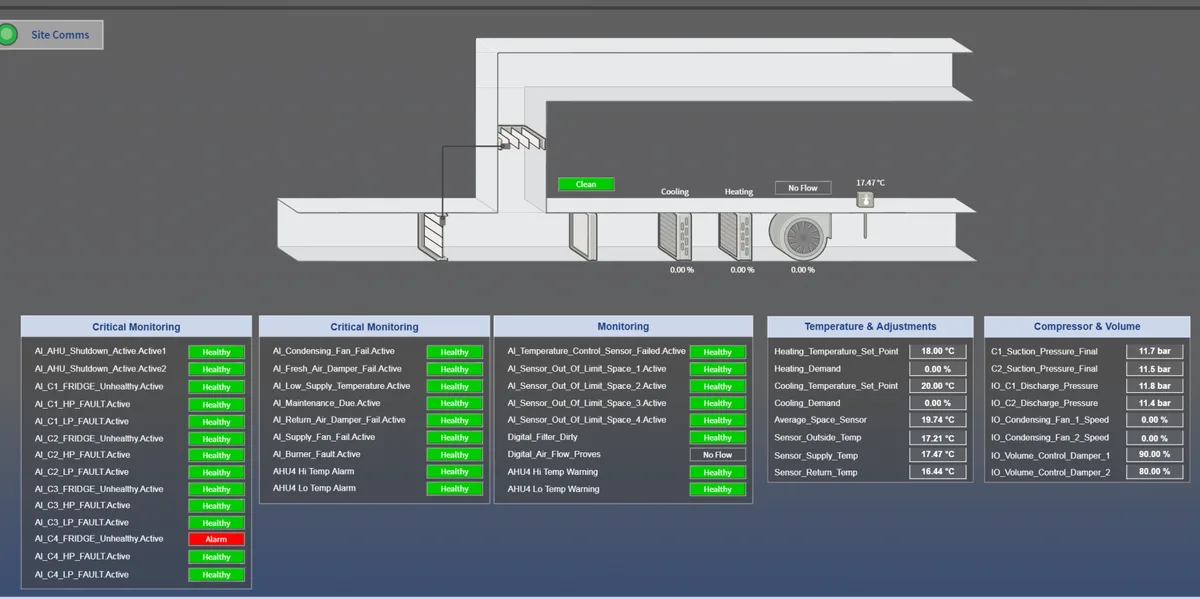Click Healthy status for AHU4 Hi Temp Alarm
1200x599 pixels.
point(455,472)
